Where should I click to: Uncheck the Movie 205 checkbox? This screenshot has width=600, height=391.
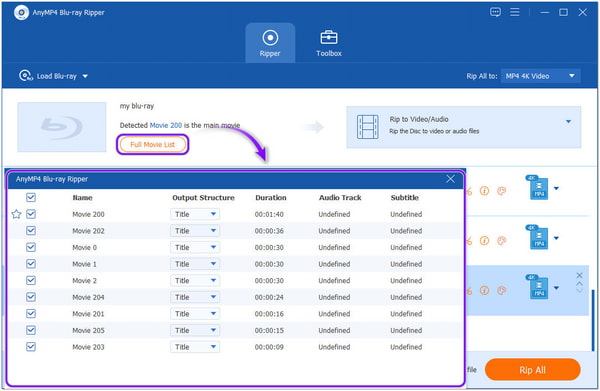point(31,330)
